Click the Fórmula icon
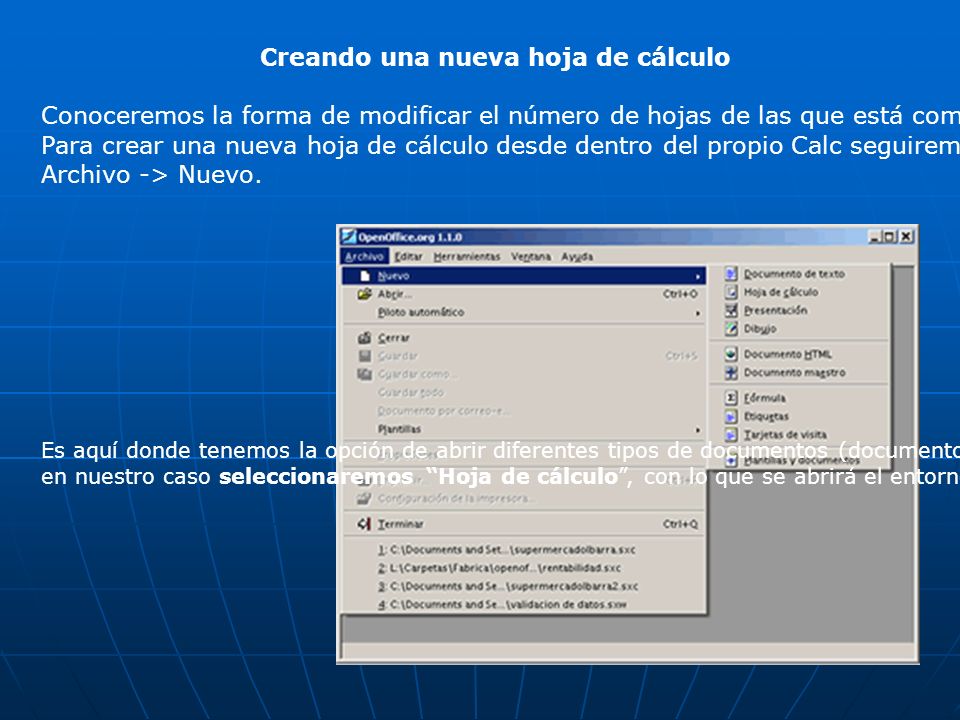Viewport: 960px width, 720px height. point(731,398)
